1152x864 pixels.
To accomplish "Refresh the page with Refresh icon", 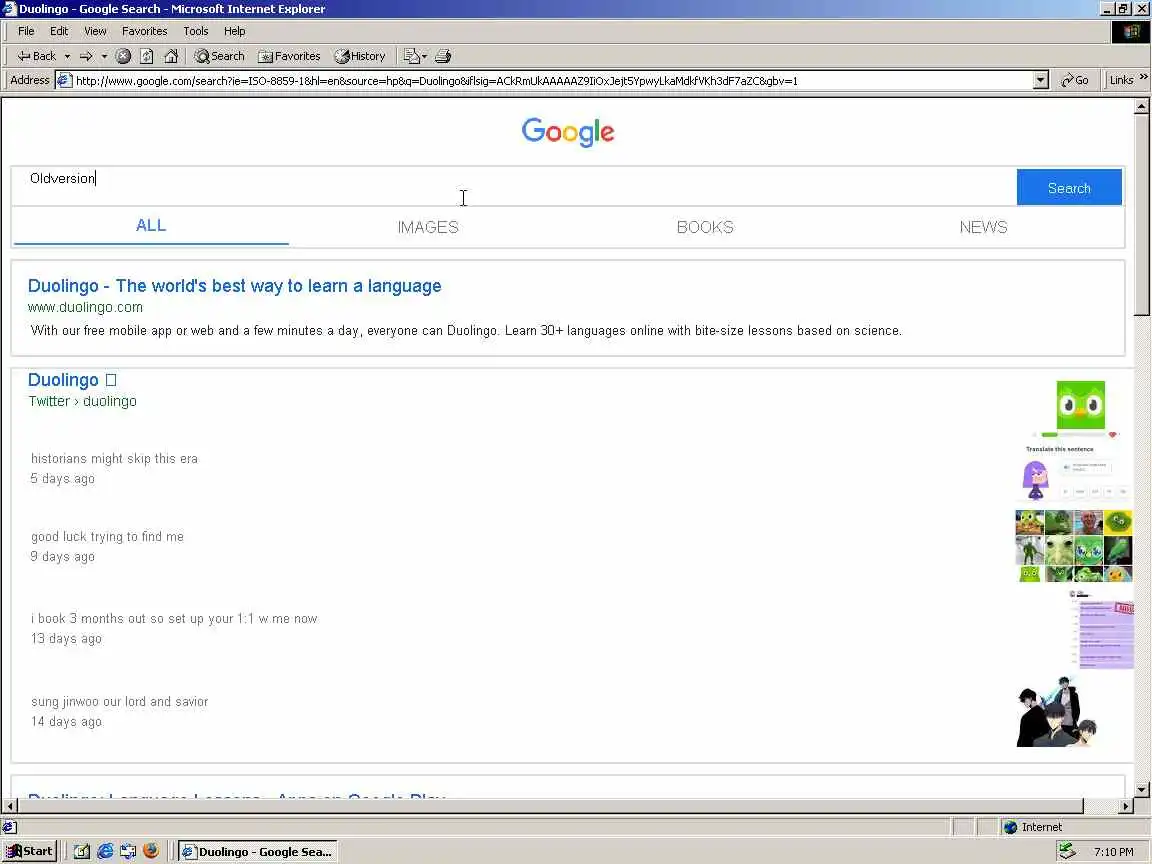I will [x=147, y=56].
